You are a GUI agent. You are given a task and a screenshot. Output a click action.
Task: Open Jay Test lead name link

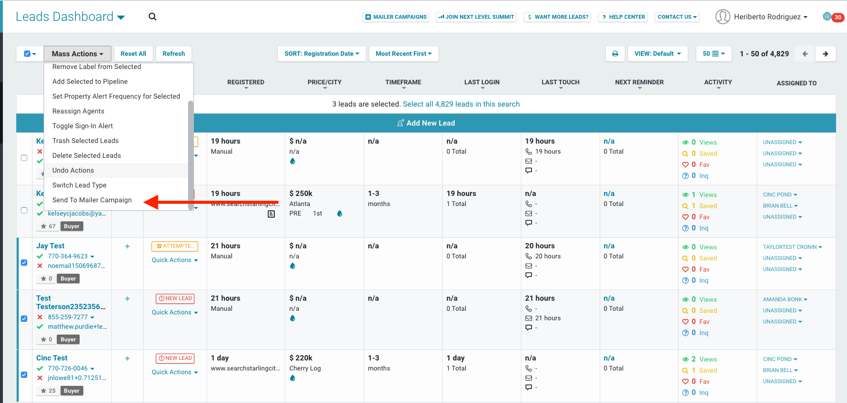(x=50, y=246)
